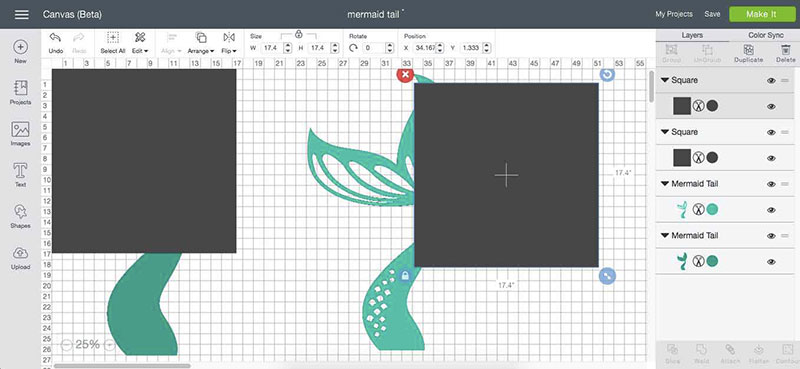
Task: Hide the first Mermaid Tail sublayer eye icon
Action: point(771,210)
